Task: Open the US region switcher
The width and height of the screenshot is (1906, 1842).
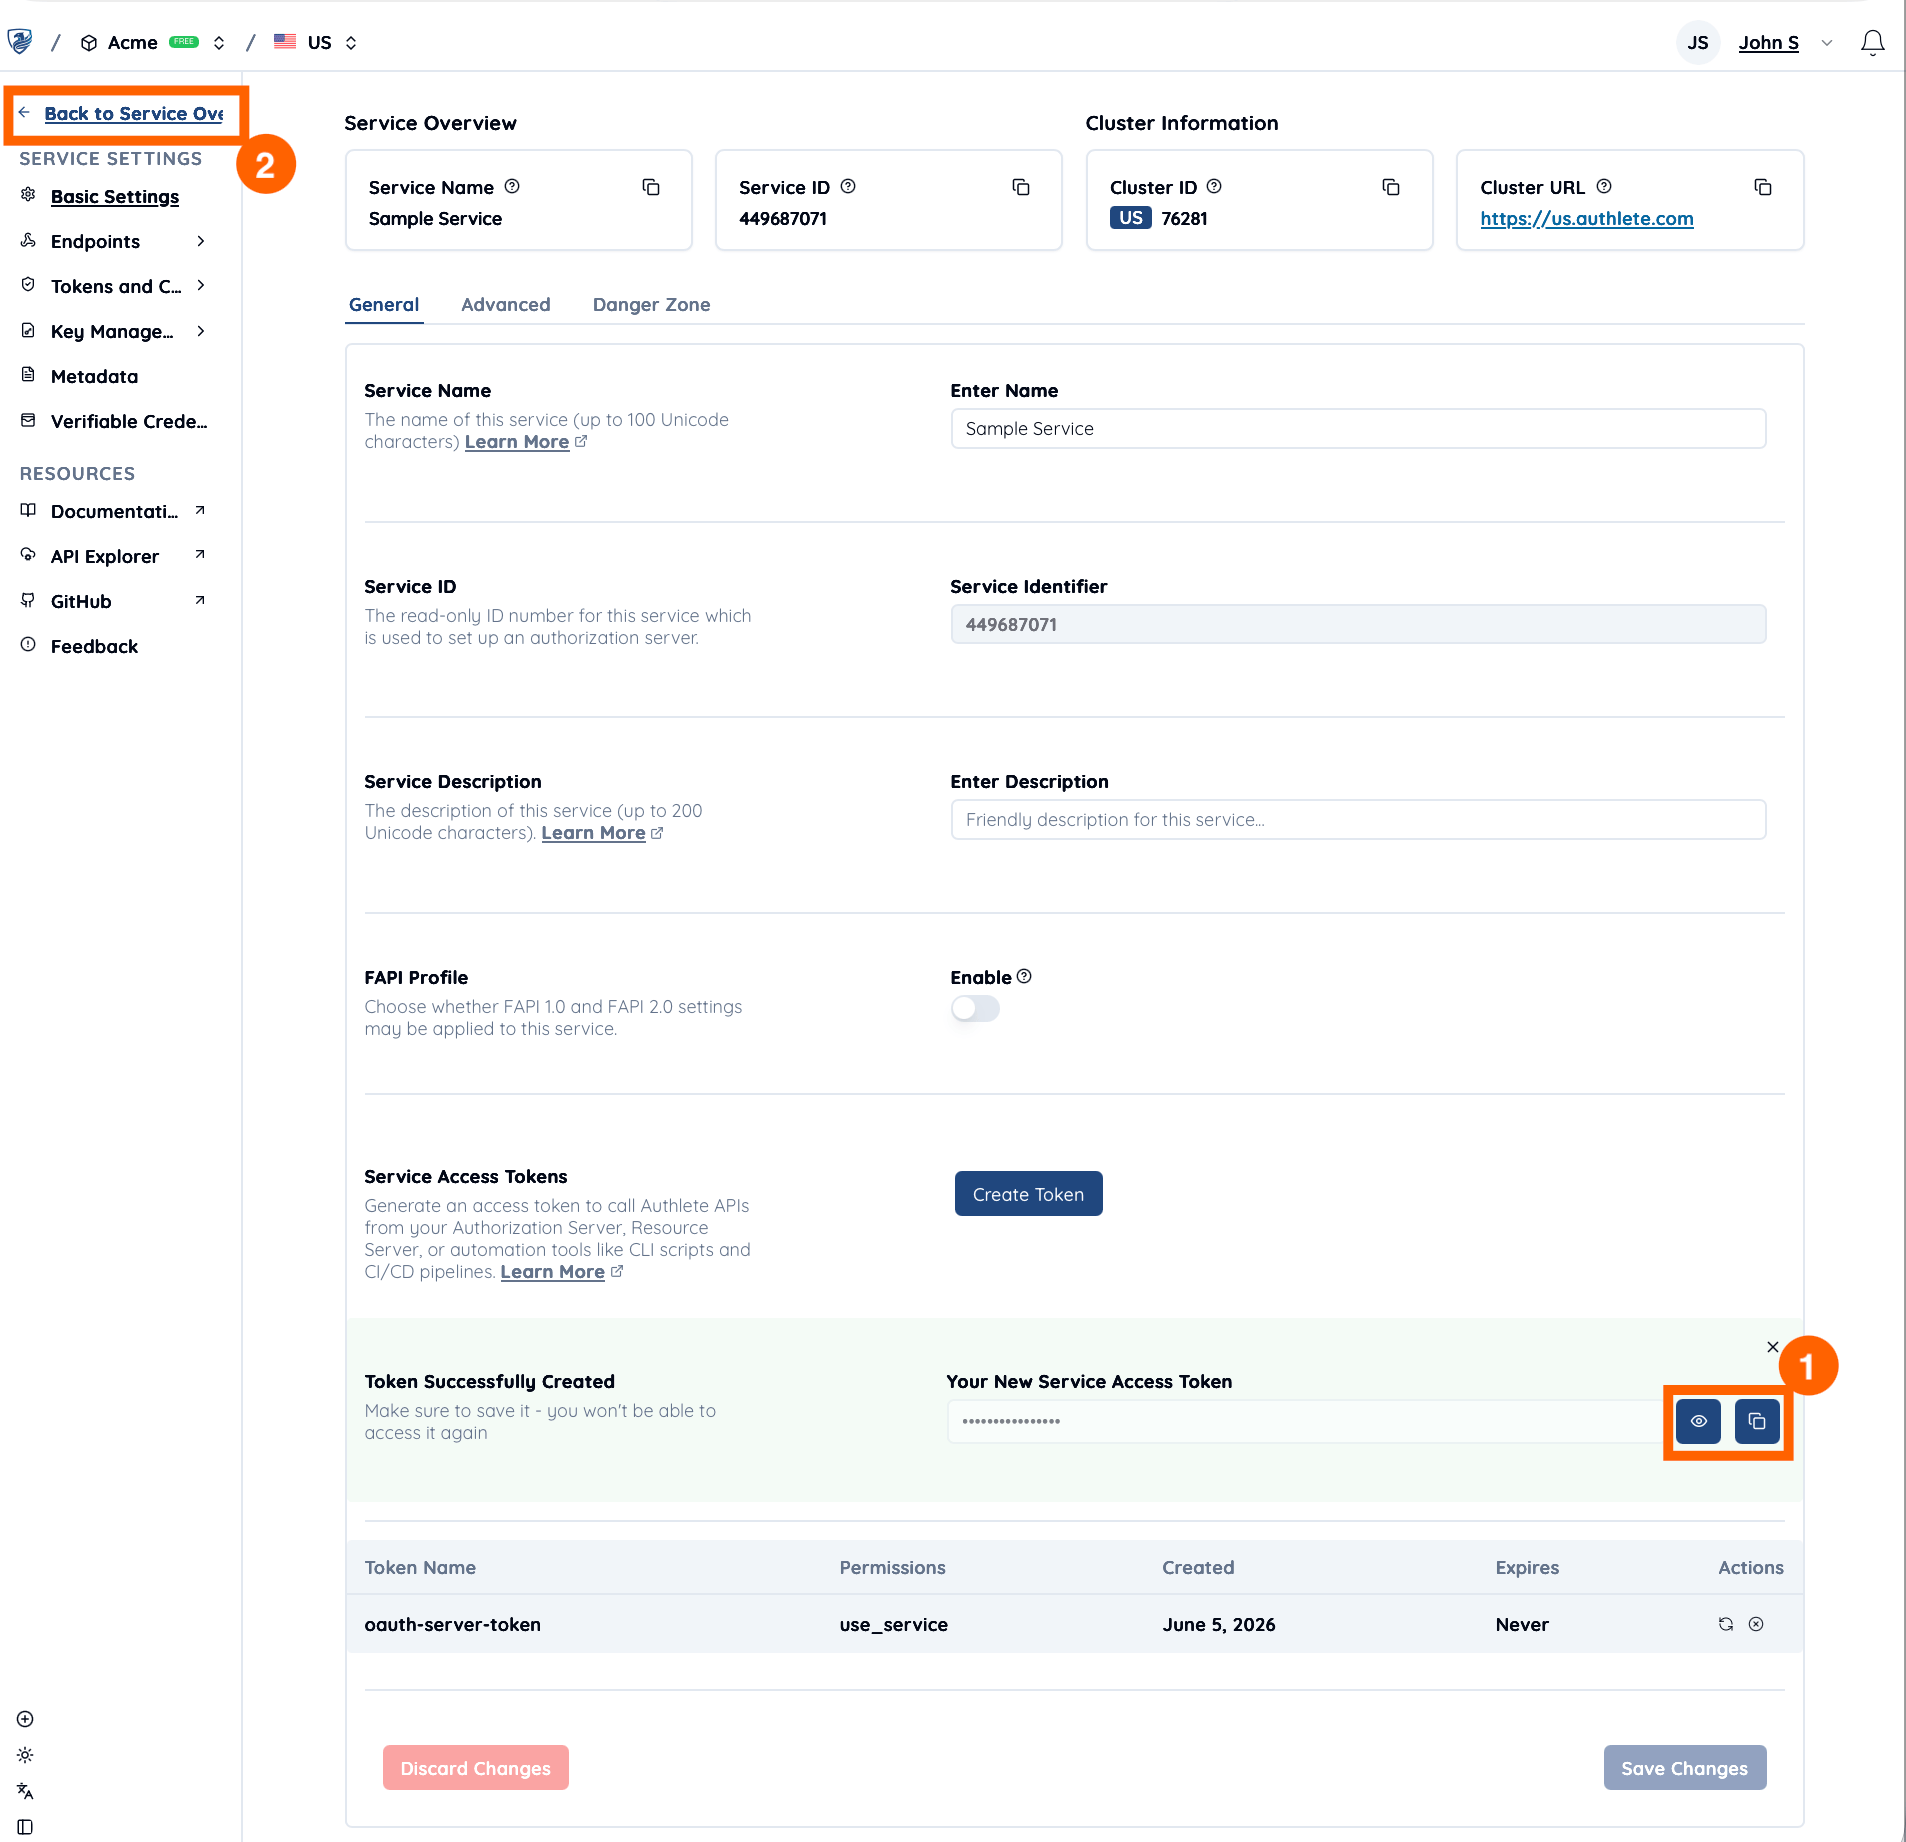Action: tap(351, 42)
